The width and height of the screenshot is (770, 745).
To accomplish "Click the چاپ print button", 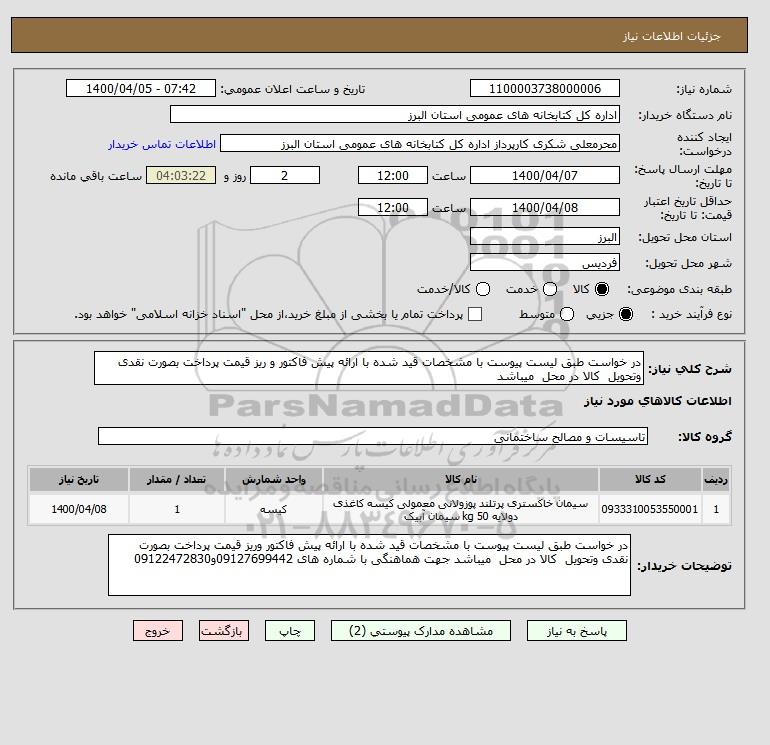I will (290, 631).
